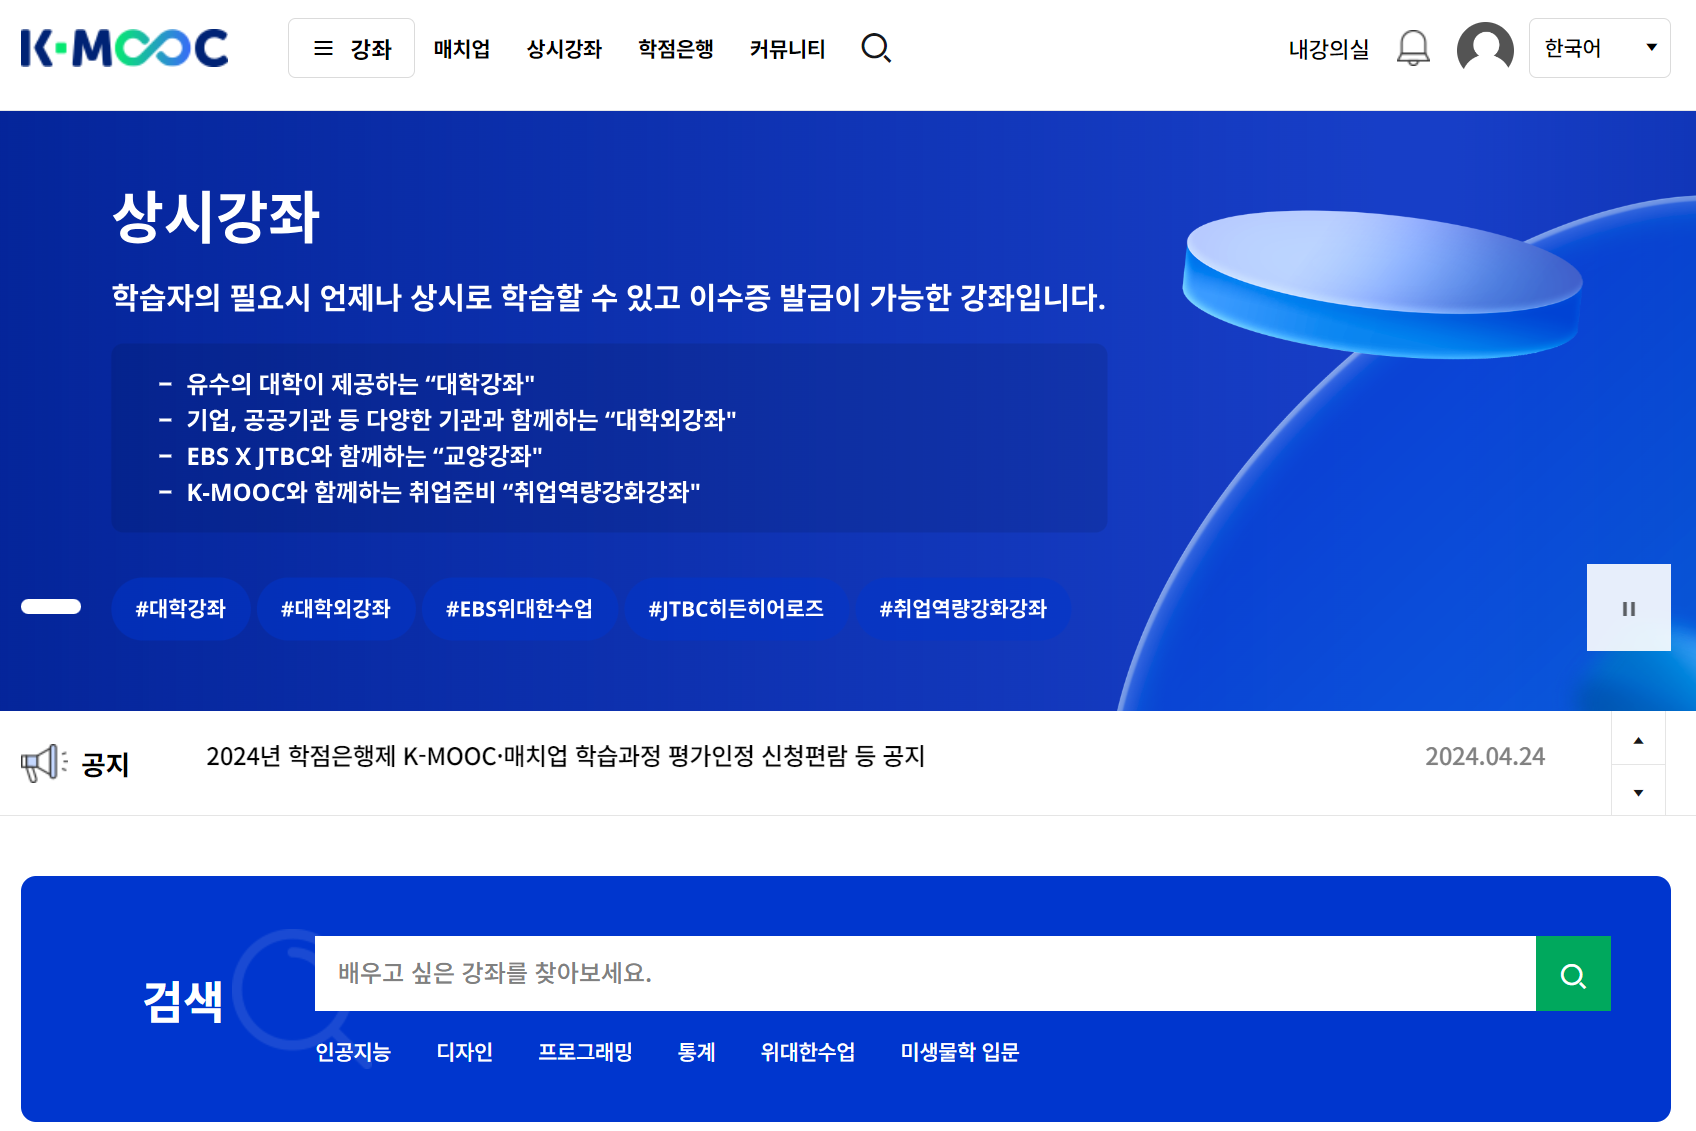The height and width of the screenshot is (1131, 1696).
Task: Click the search magnifier in the top navigation
Action: 875,47
